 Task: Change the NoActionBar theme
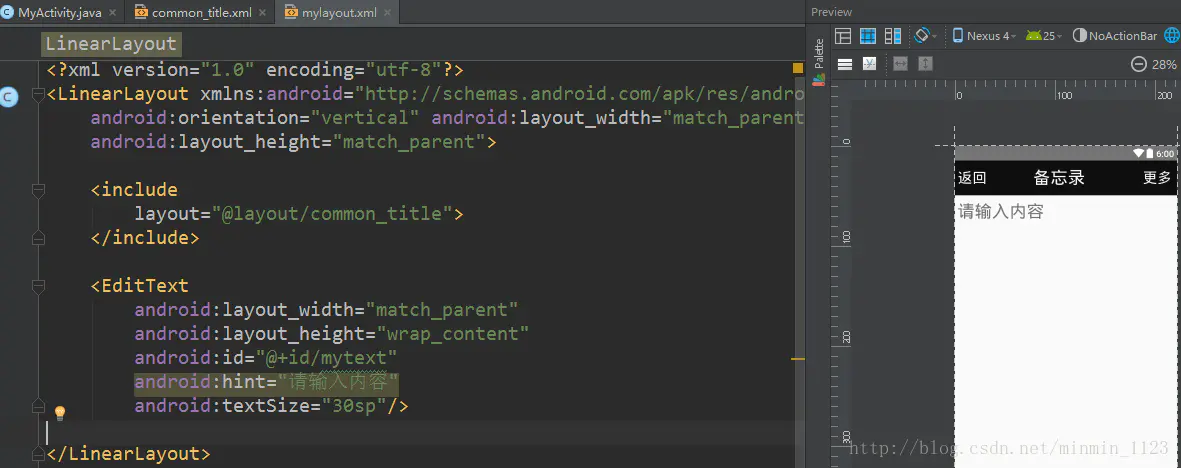(1114, 35)
